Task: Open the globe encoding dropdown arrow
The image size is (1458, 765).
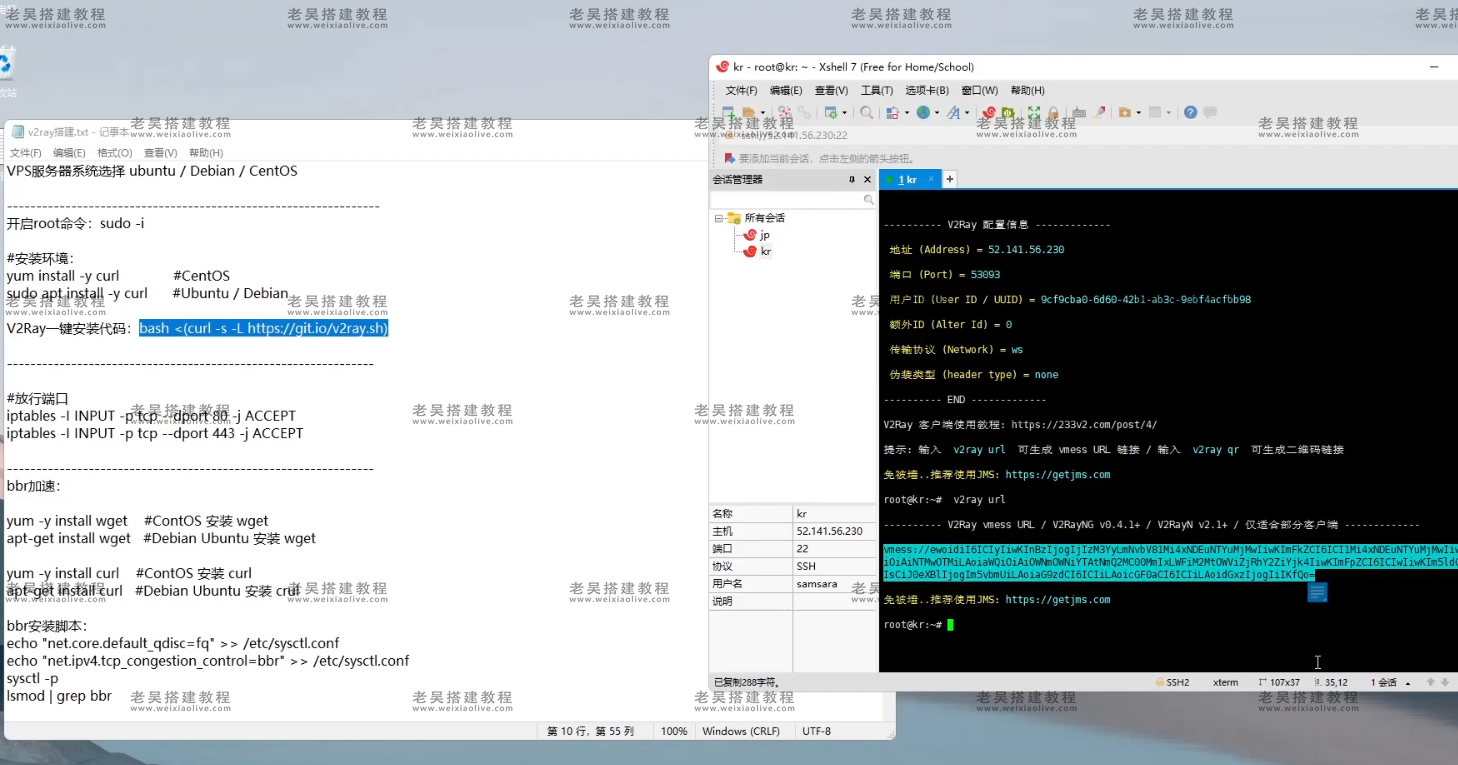Action: coord(935,113)
